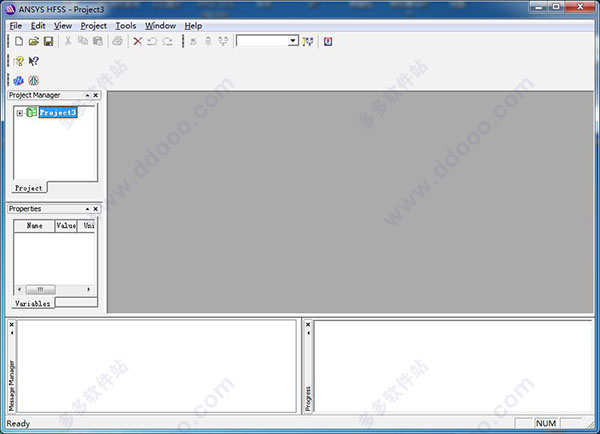Maximize the ANSYS HFSS window

(x=556, y=7)
